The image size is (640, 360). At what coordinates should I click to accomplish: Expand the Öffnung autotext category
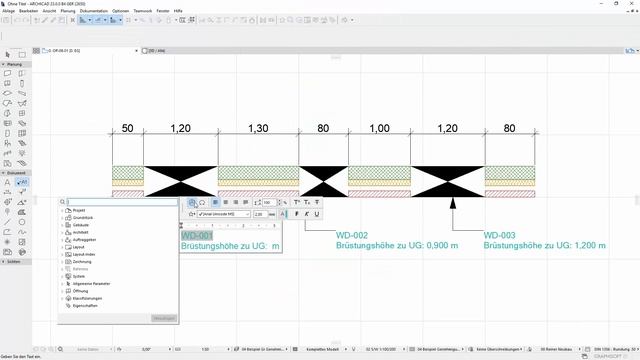pyautogui.click(x=62, y=291)
